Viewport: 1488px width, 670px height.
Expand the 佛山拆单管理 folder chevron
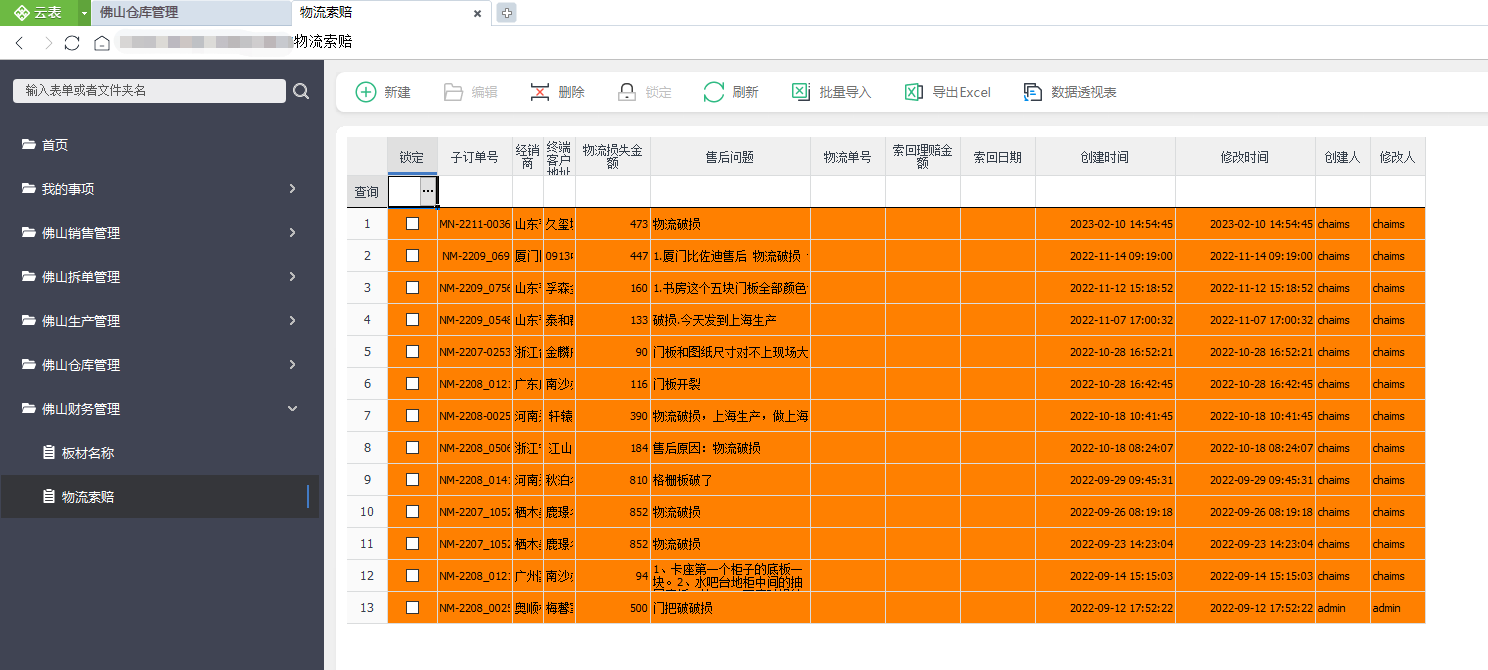point(292,277)
